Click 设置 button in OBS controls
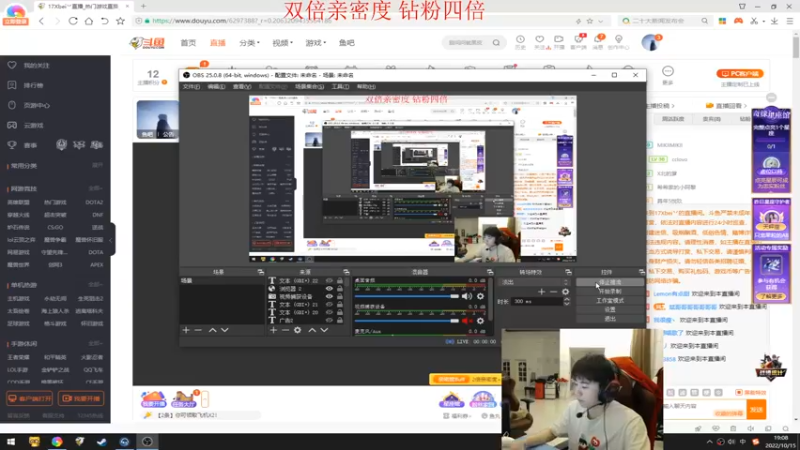Screen dimensions: 800x450 coord(610,310)
